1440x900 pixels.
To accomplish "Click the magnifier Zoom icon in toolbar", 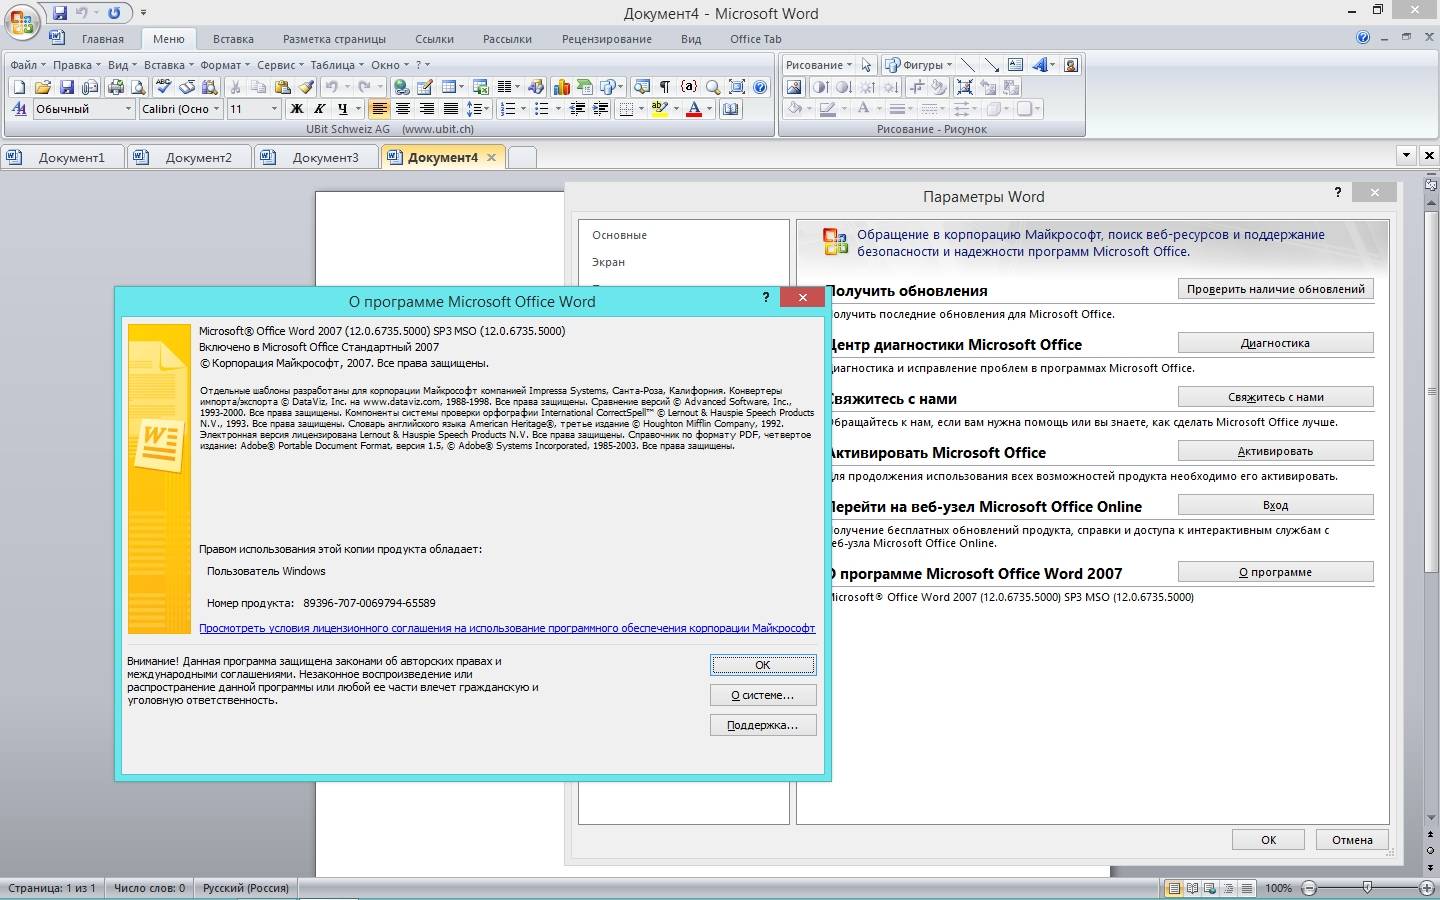I will (x=713, y=87).
